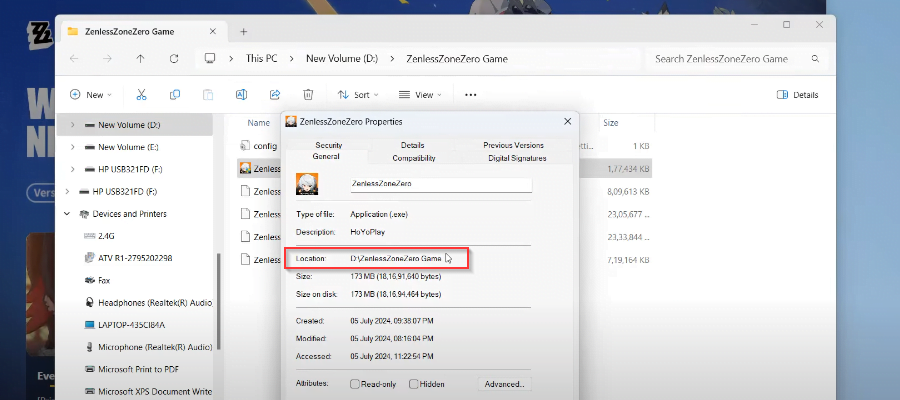Select Microsoft XPS Document Writer in sidebar
The height and width of the screenshot is (400, 900).
(148, 391)
